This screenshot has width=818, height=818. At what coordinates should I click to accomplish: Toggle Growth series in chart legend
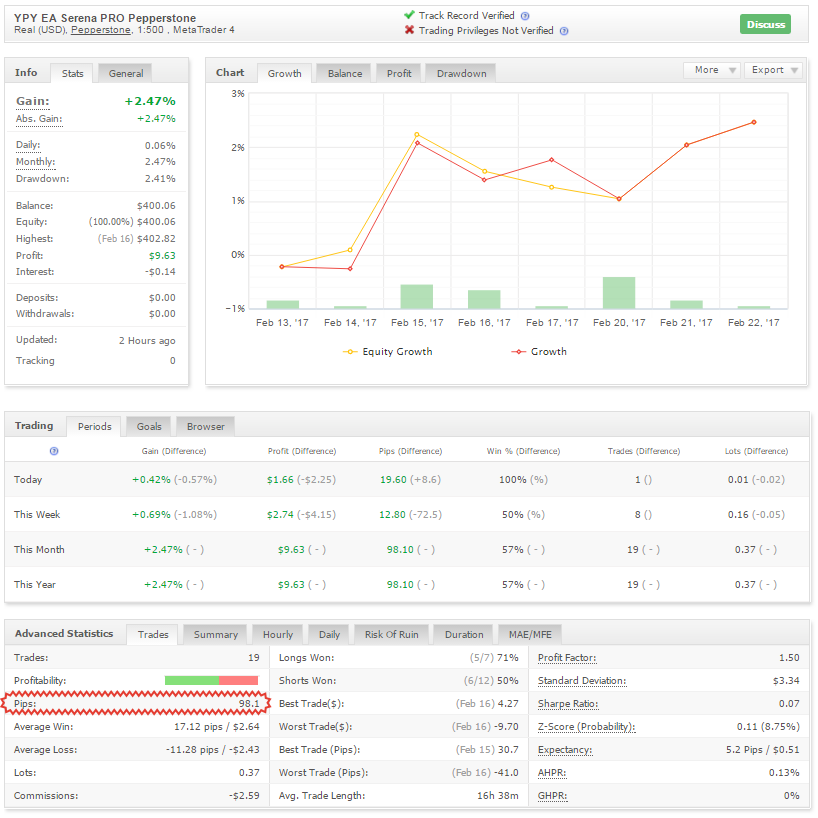pos(539,352)
